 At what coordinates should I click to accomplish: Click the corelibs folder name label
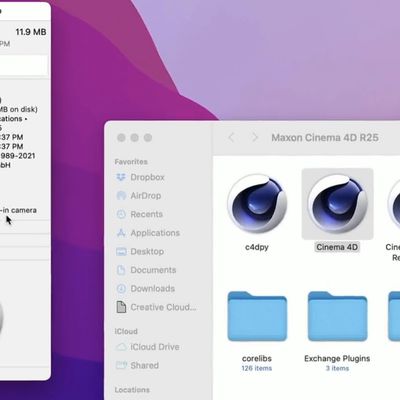tap(257, 359)
